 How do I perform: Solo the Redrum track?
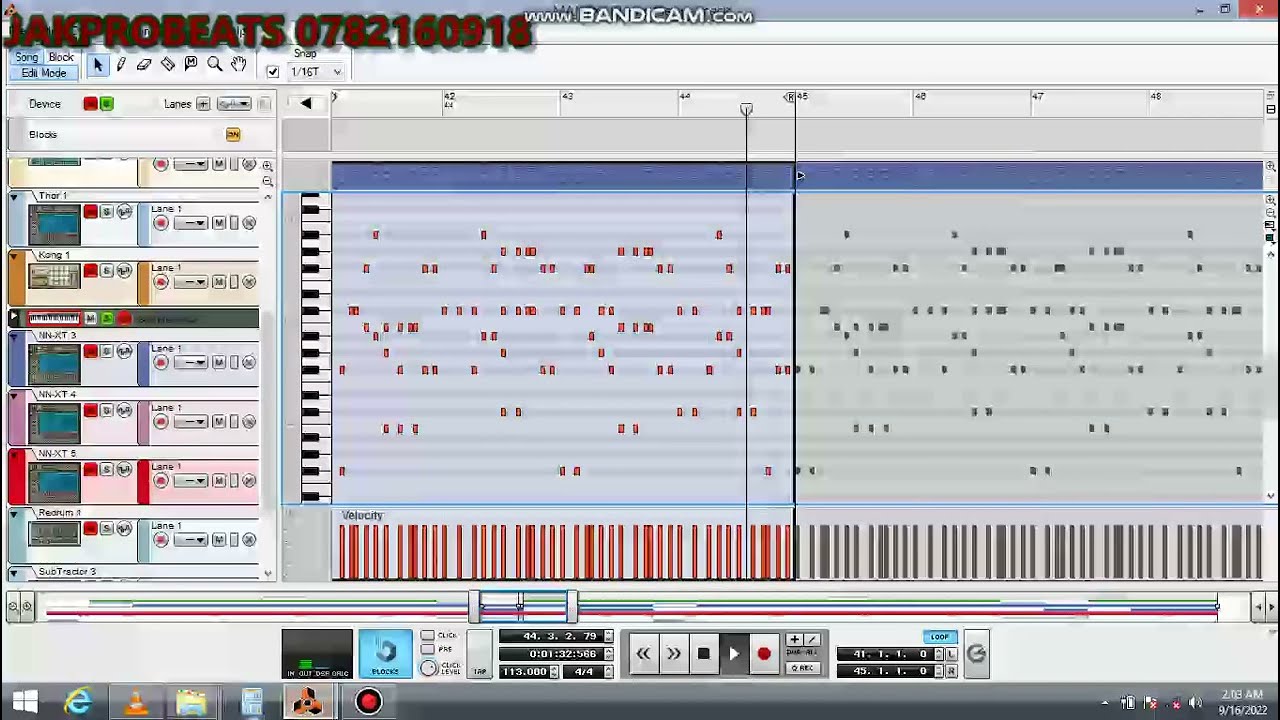(107, 529)
